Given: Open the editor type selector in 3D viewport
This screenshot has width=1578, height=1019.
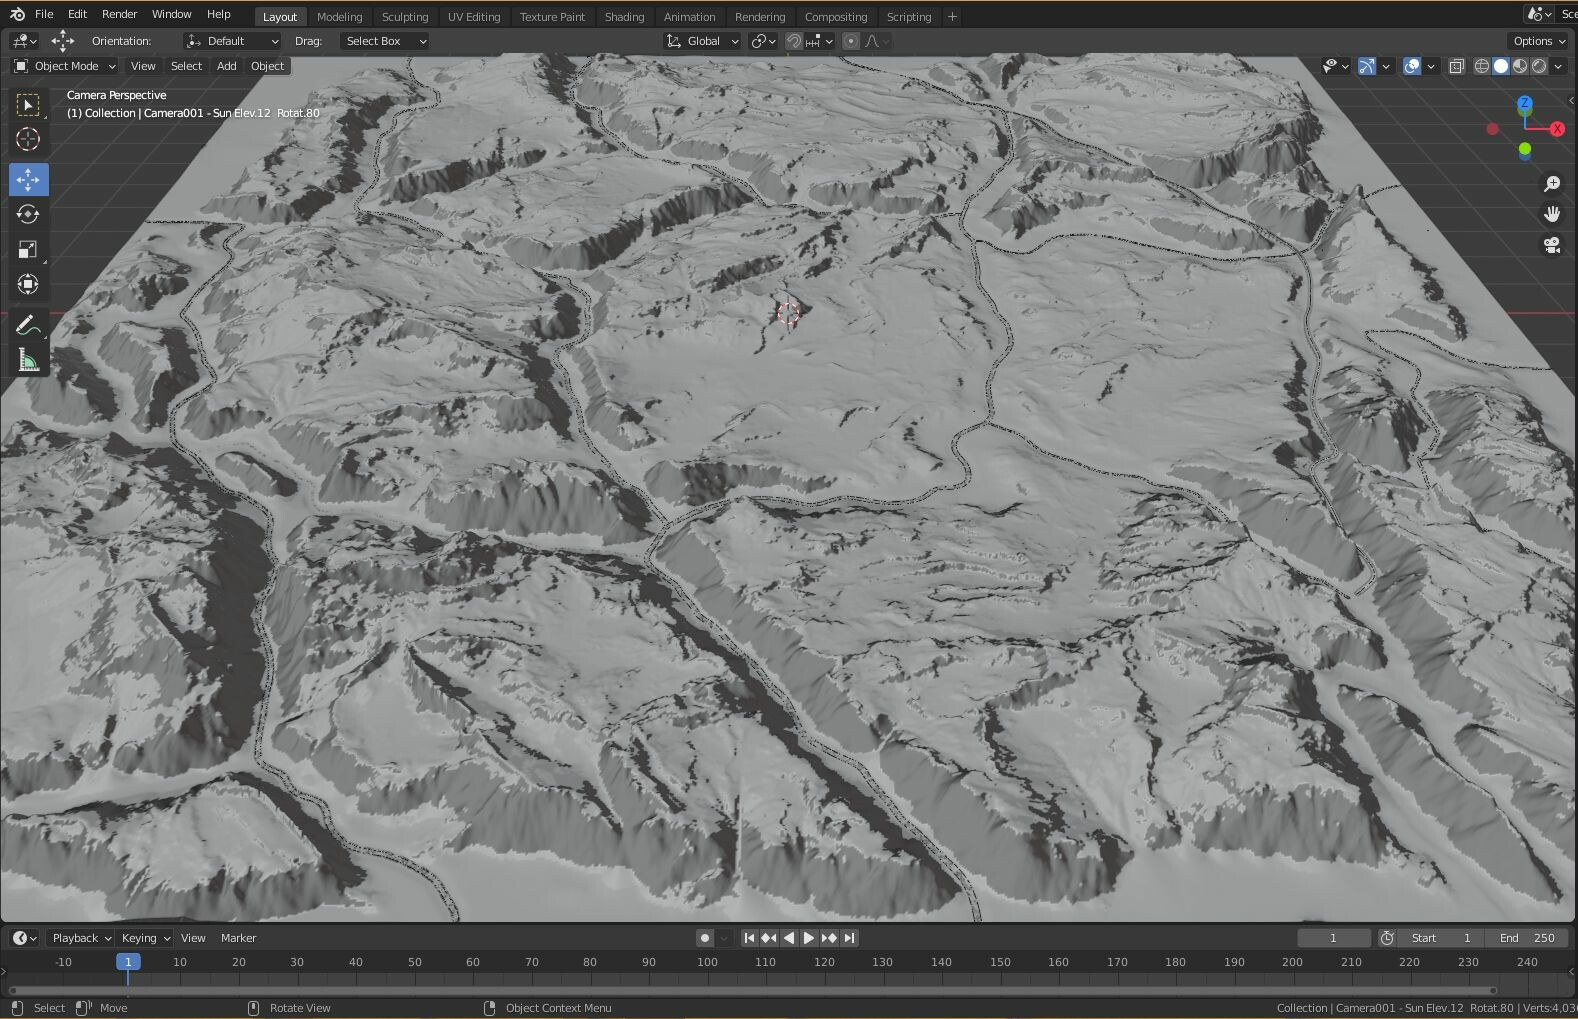Looking at the screenshot, I should click(x=24, y=41).
